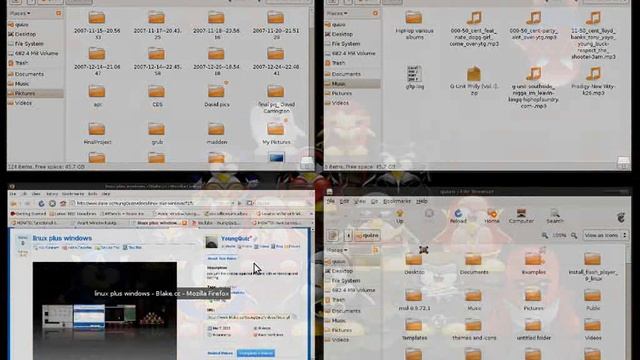Click Home icon in file browser toolbar
Viewport: 640px width, 360px height.
click(x=492, y=216)
